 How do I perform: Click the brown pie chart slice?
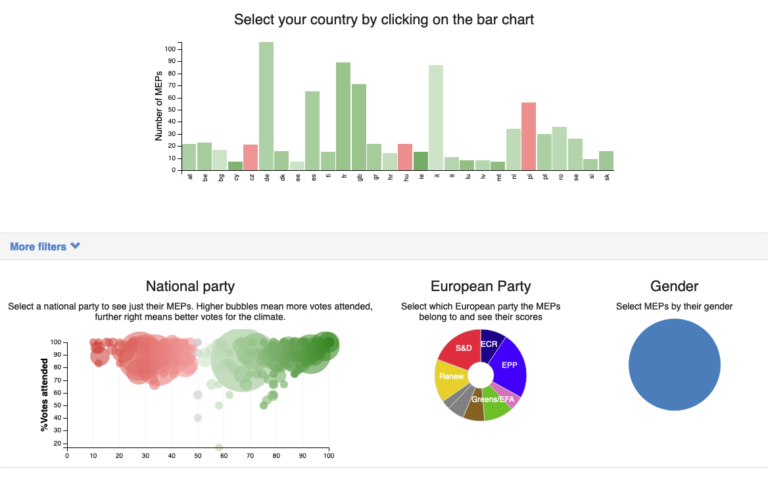click(x=474, y=406)
